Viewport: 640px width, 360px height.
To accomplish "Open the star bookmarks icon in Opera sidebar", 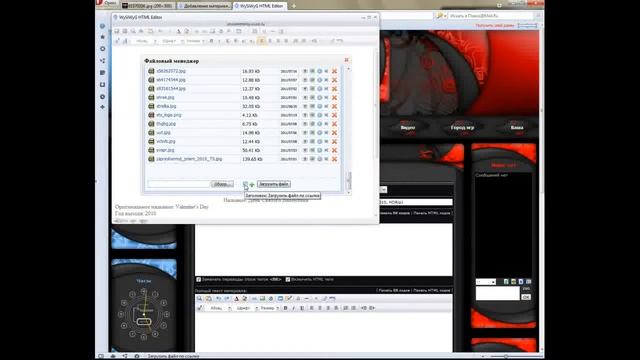I will point(102,37).
